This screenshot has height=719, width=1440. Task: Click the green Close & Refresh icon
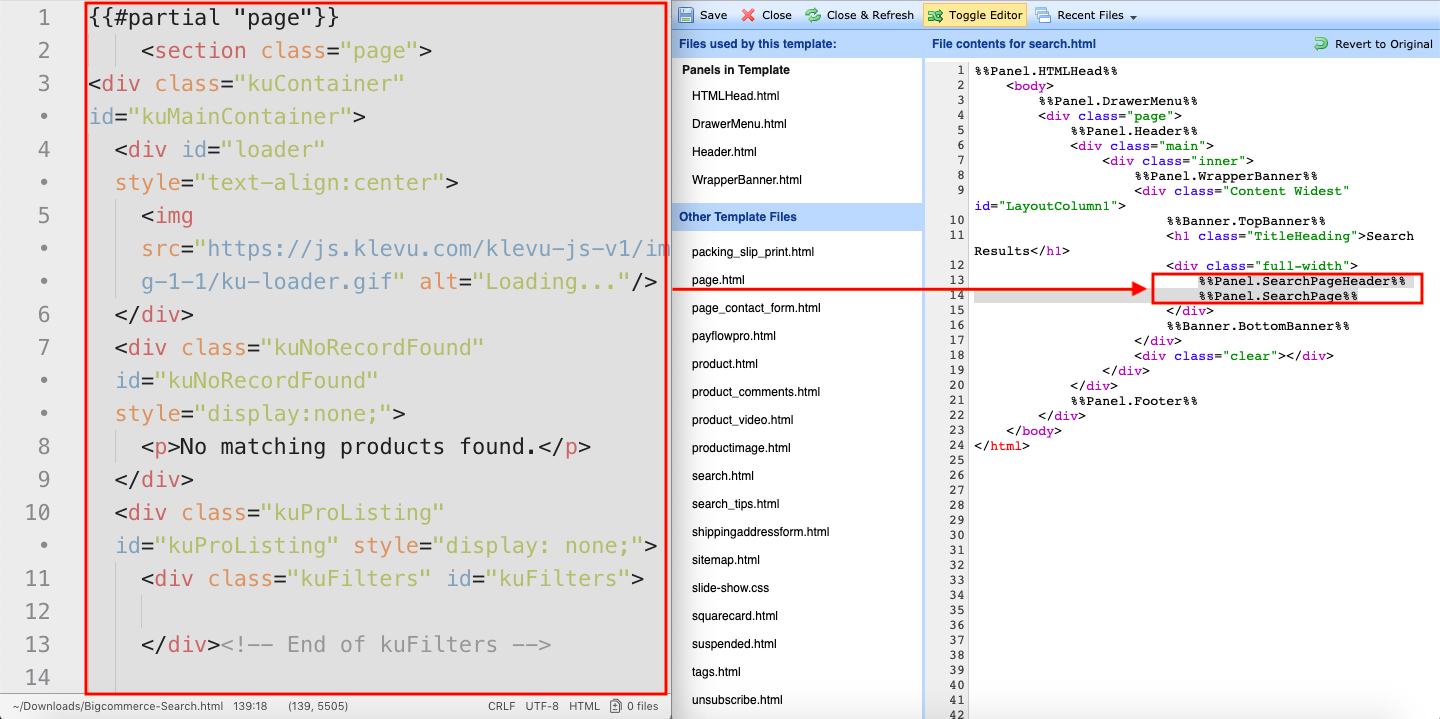(813, 15)
